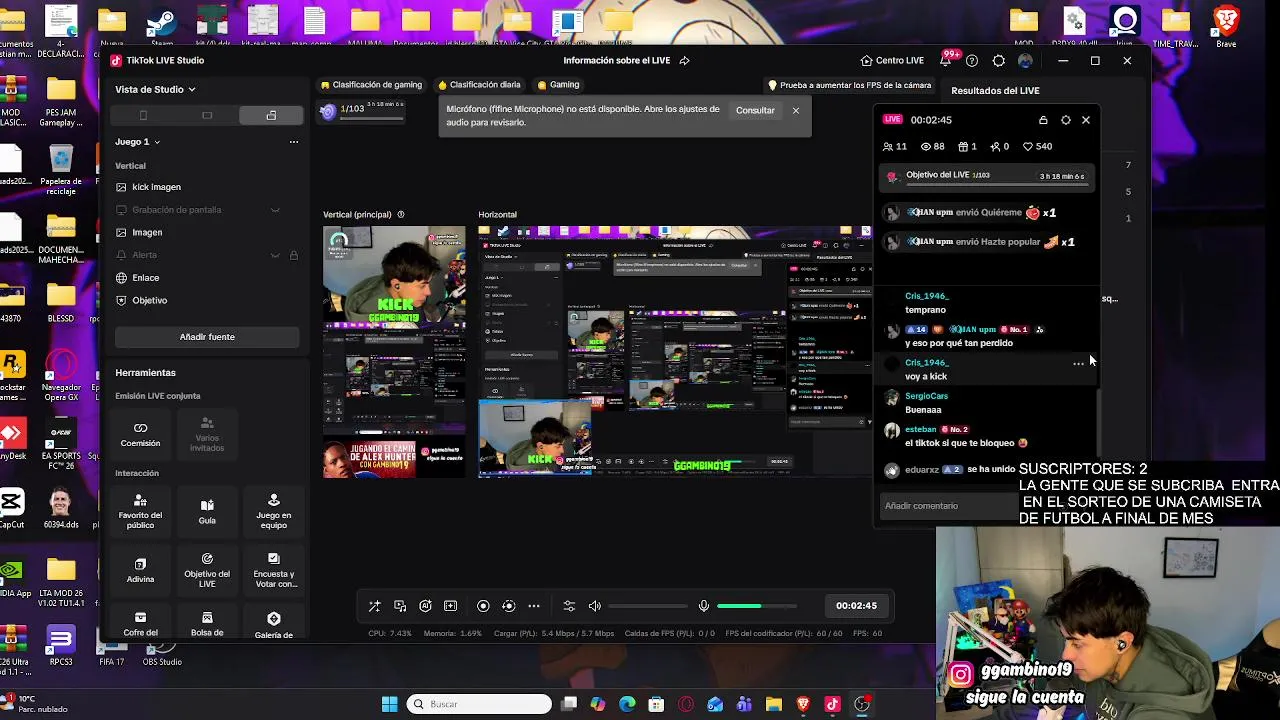Adjust the speaker volume slider
This screenshot has height=720, width=1280.
coord(648,606)
